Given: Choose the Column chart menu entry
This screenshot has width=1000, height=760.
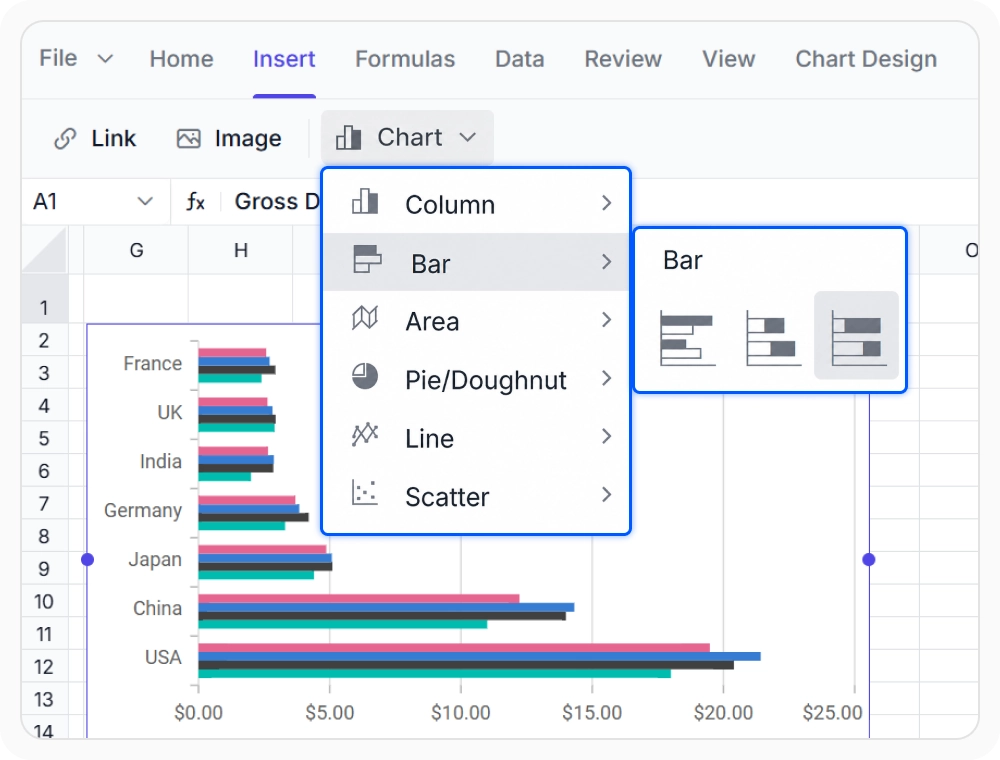Looking at the screenshot, I should tap(476, 204).
